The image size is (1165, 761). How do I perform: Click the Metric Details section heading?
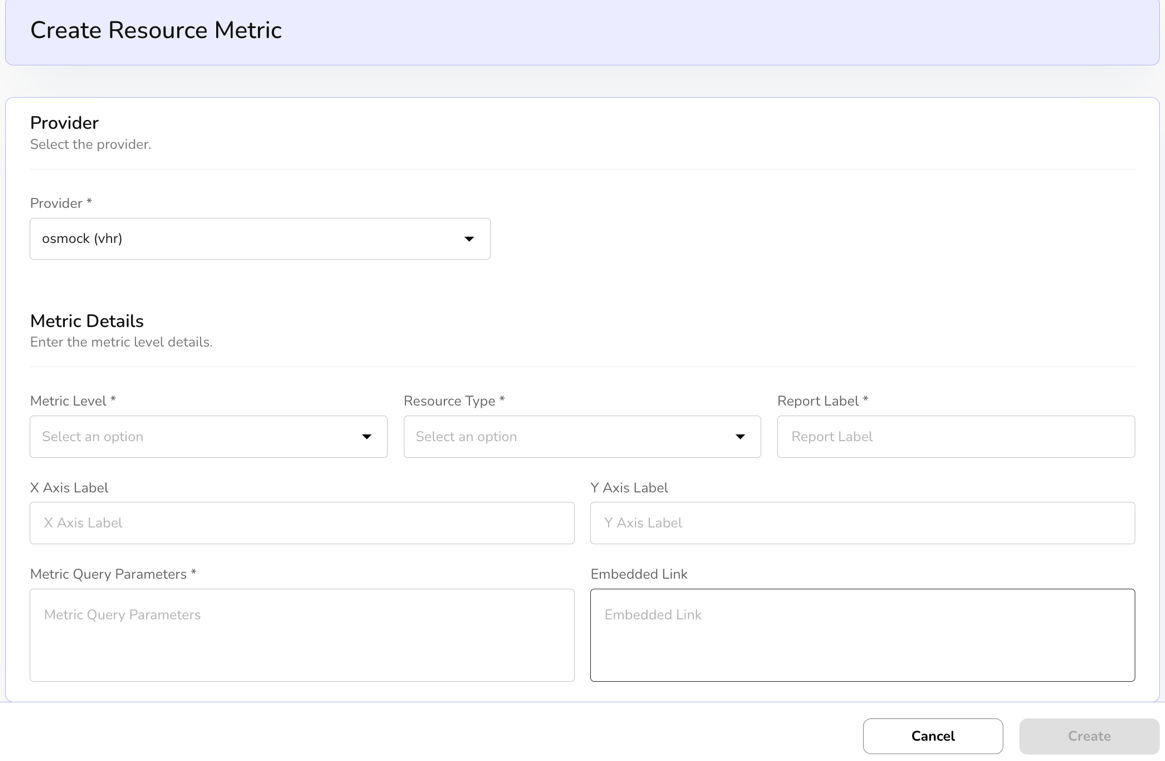tap(87, 321)
